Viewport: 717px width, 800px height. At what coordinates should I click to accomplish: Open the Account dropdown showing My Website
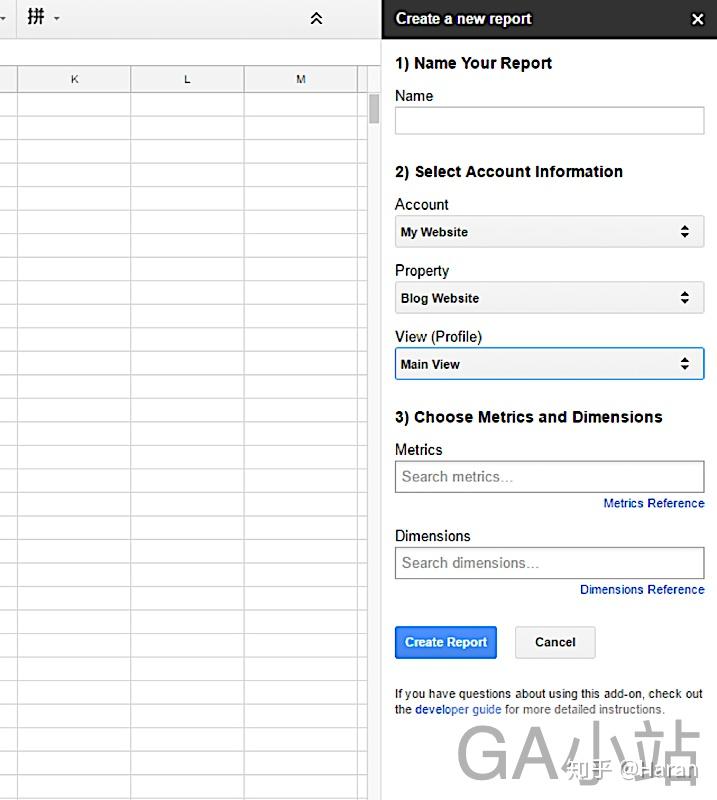pyautogui.click(x=549, y=232)
